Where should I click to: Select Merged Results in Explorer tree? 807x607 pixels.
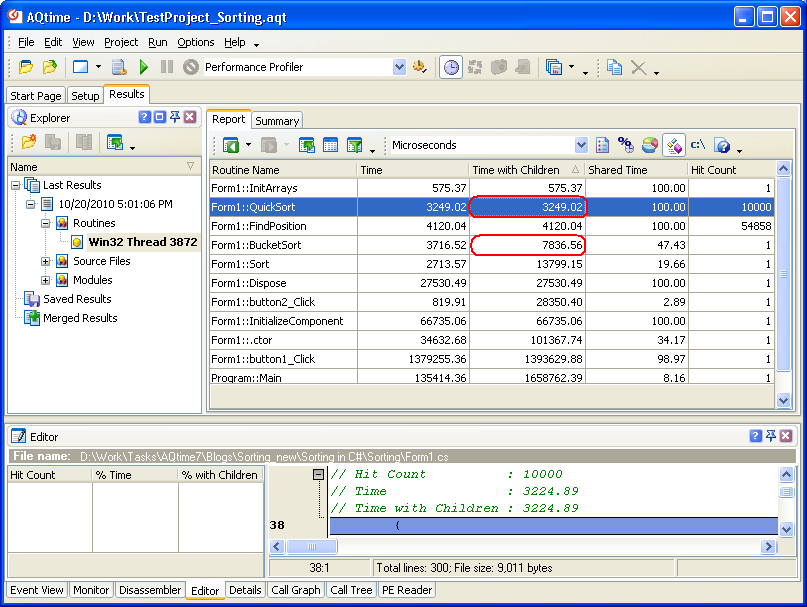[80, 318]
